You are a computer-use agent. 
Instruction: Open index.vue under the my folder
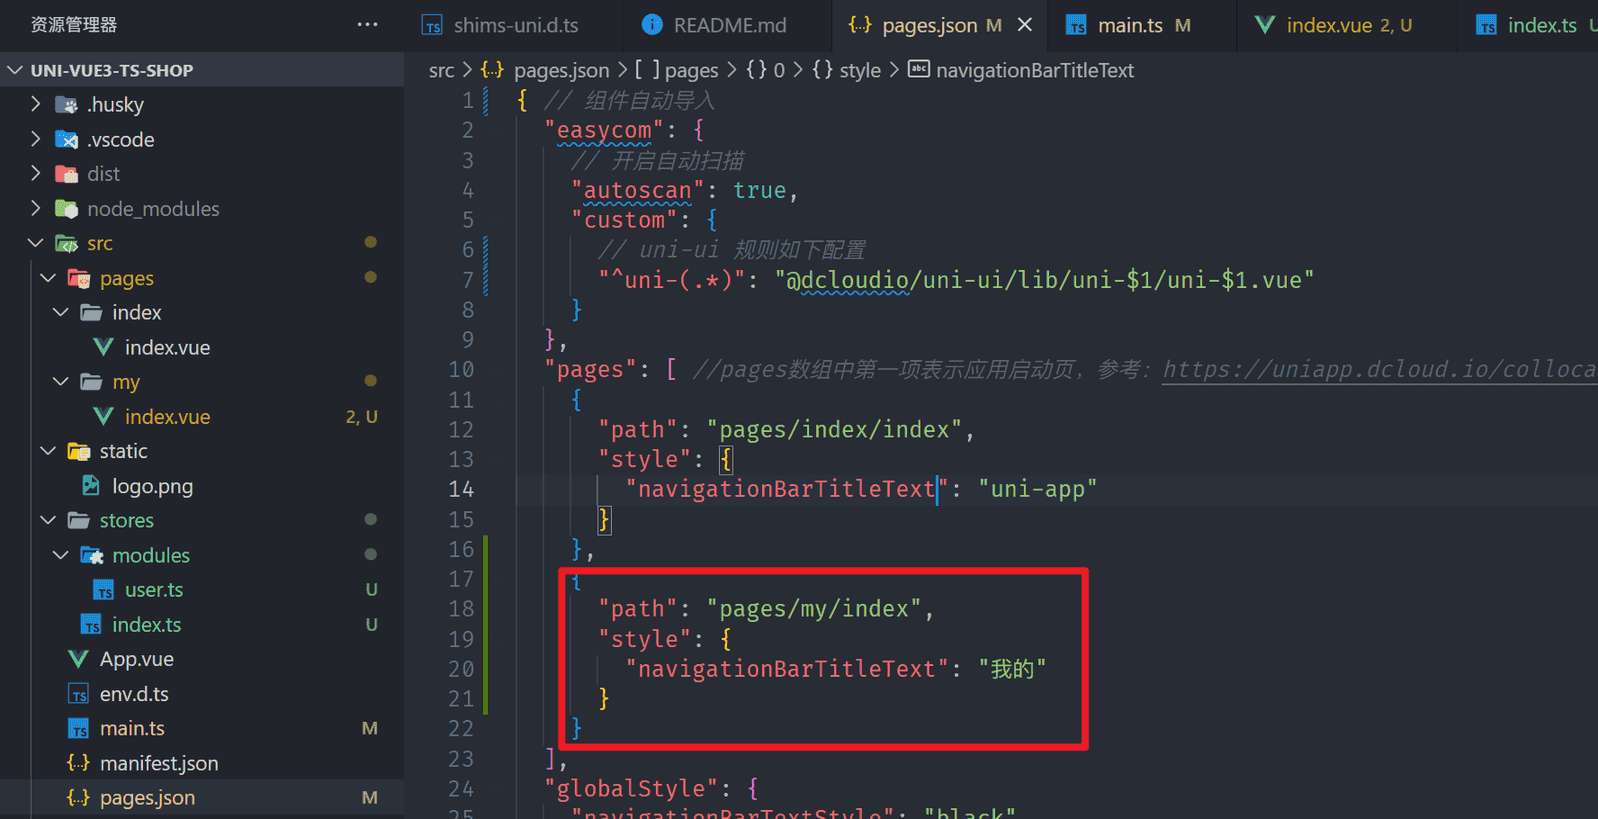167,417
